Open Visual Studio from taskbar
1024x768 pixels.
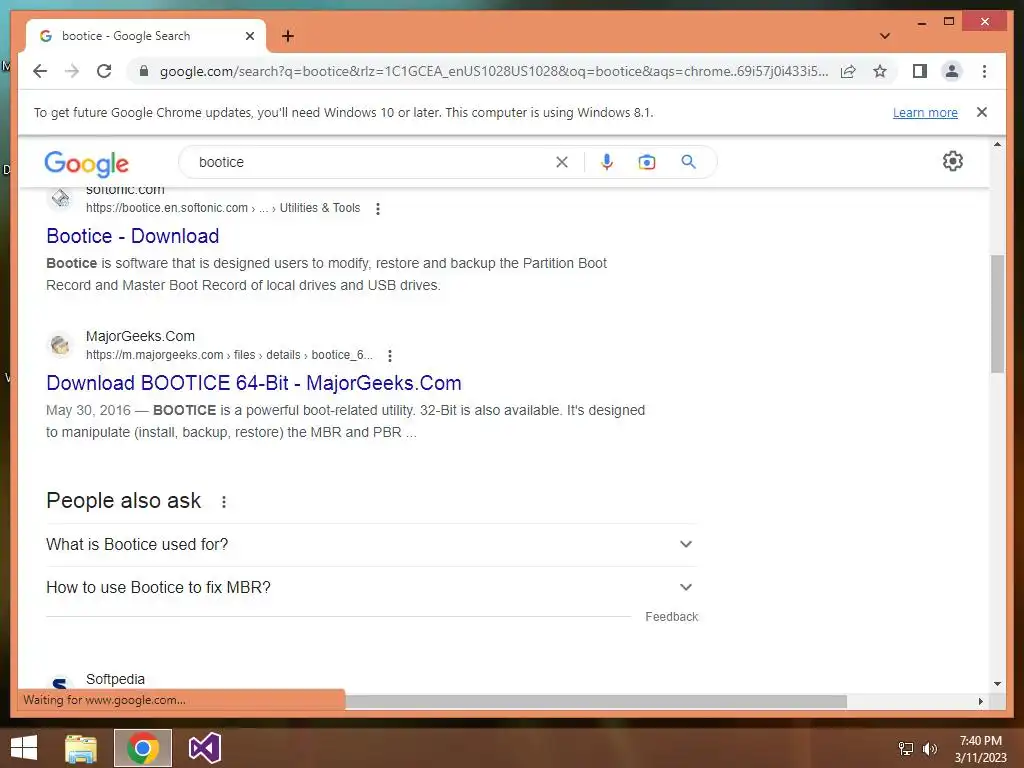204,748
